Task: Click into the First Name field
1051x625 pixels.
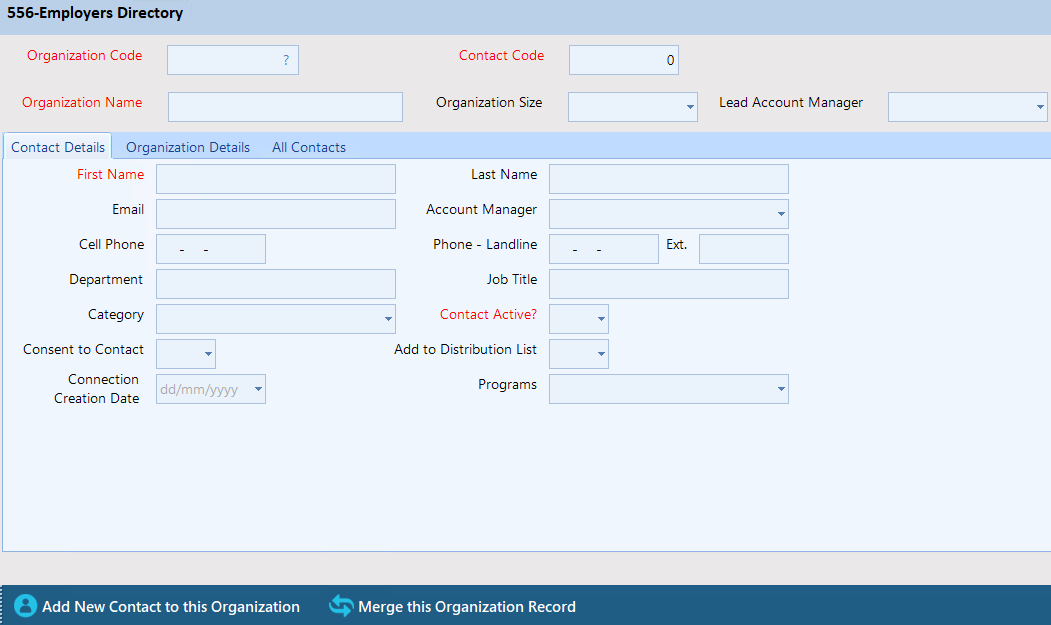Action: [x=276, y=179]
